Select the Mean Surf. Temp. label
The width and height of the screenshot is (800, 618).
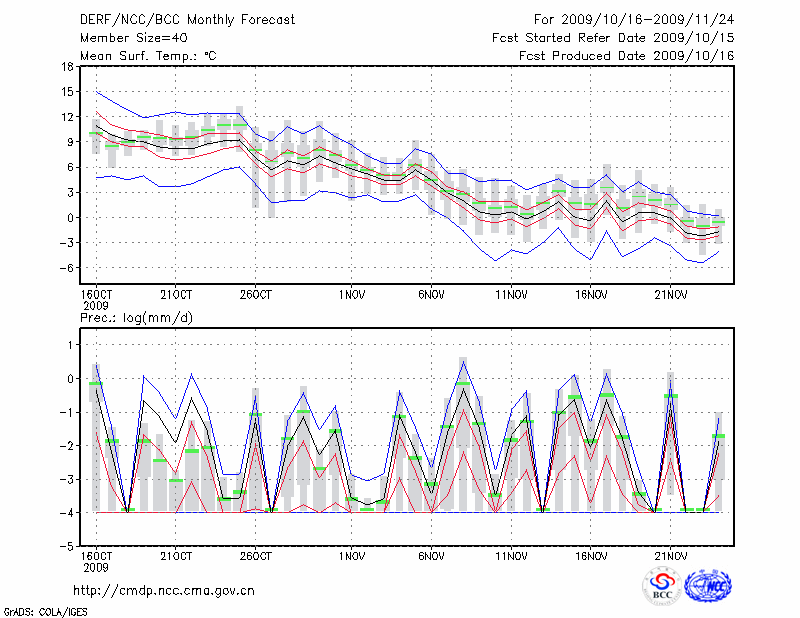147,55
